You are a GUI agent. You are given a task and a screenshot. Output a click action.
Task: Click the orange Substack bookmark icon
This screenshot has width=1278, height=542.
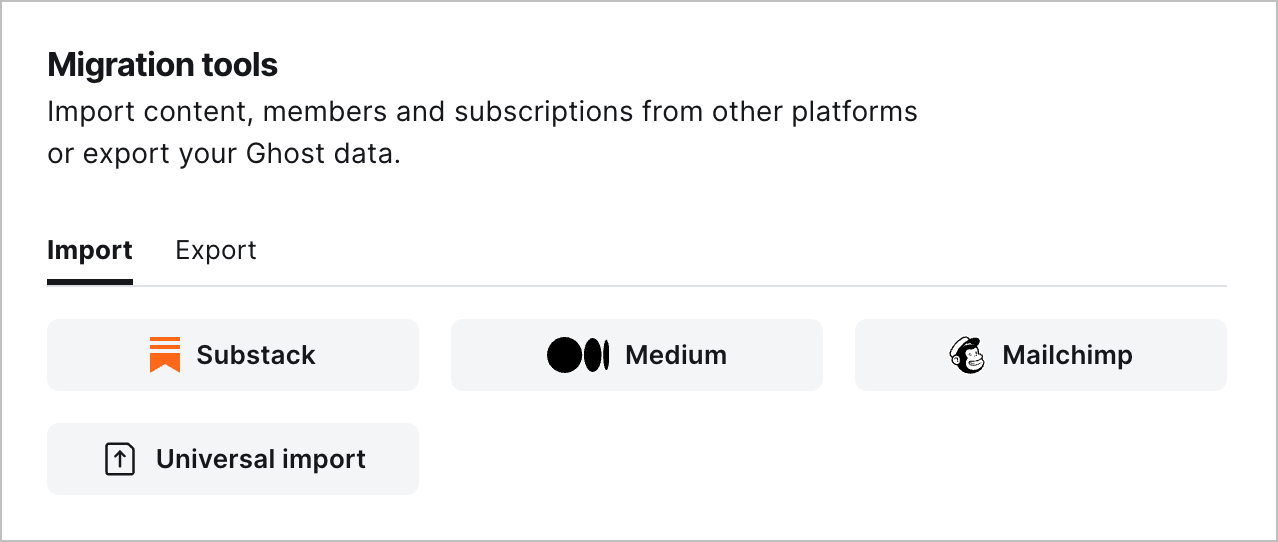coord(165,355)
